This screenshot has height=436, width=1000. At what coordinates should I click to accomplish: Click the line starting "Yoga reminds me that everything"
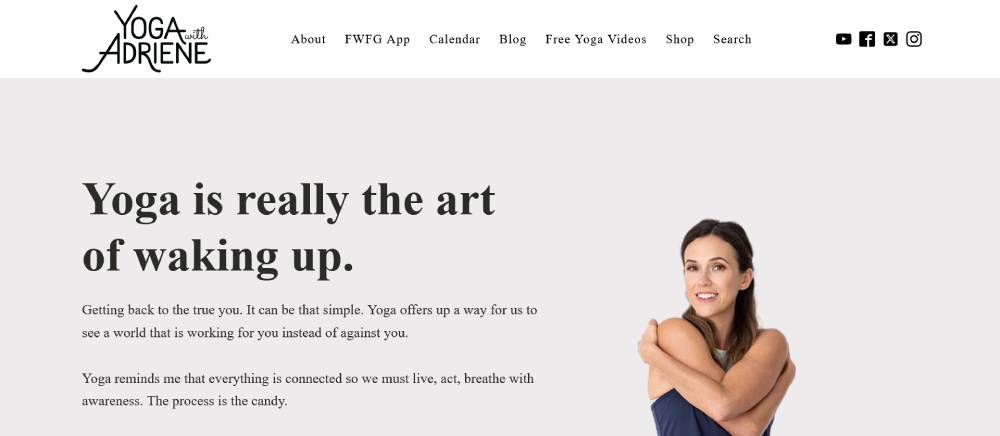coord(308,379)
